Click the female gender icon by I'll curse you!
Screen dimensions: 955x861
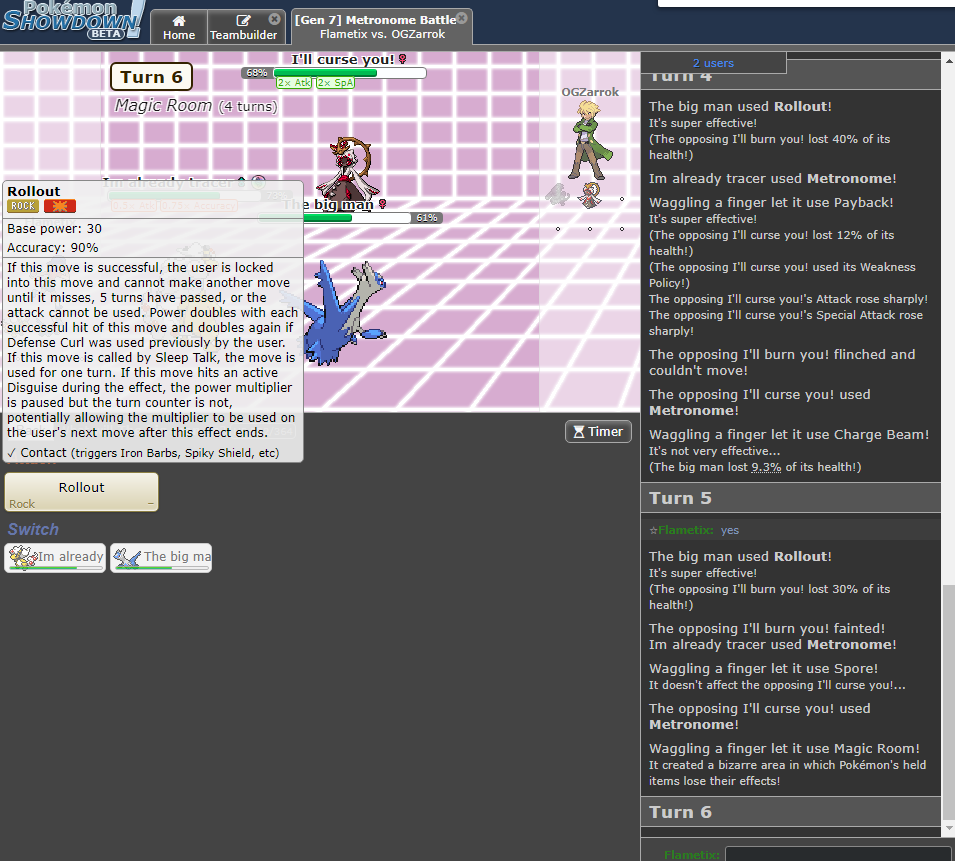[x=402, y=59]
